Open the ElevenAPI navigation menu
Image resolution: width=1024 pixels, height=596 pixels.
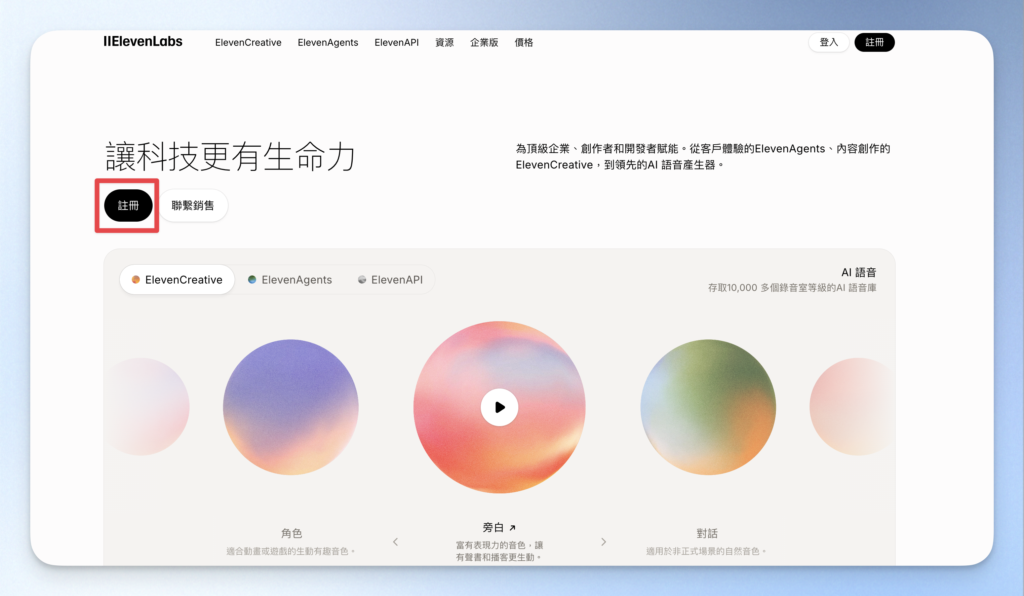pos(396,42)
